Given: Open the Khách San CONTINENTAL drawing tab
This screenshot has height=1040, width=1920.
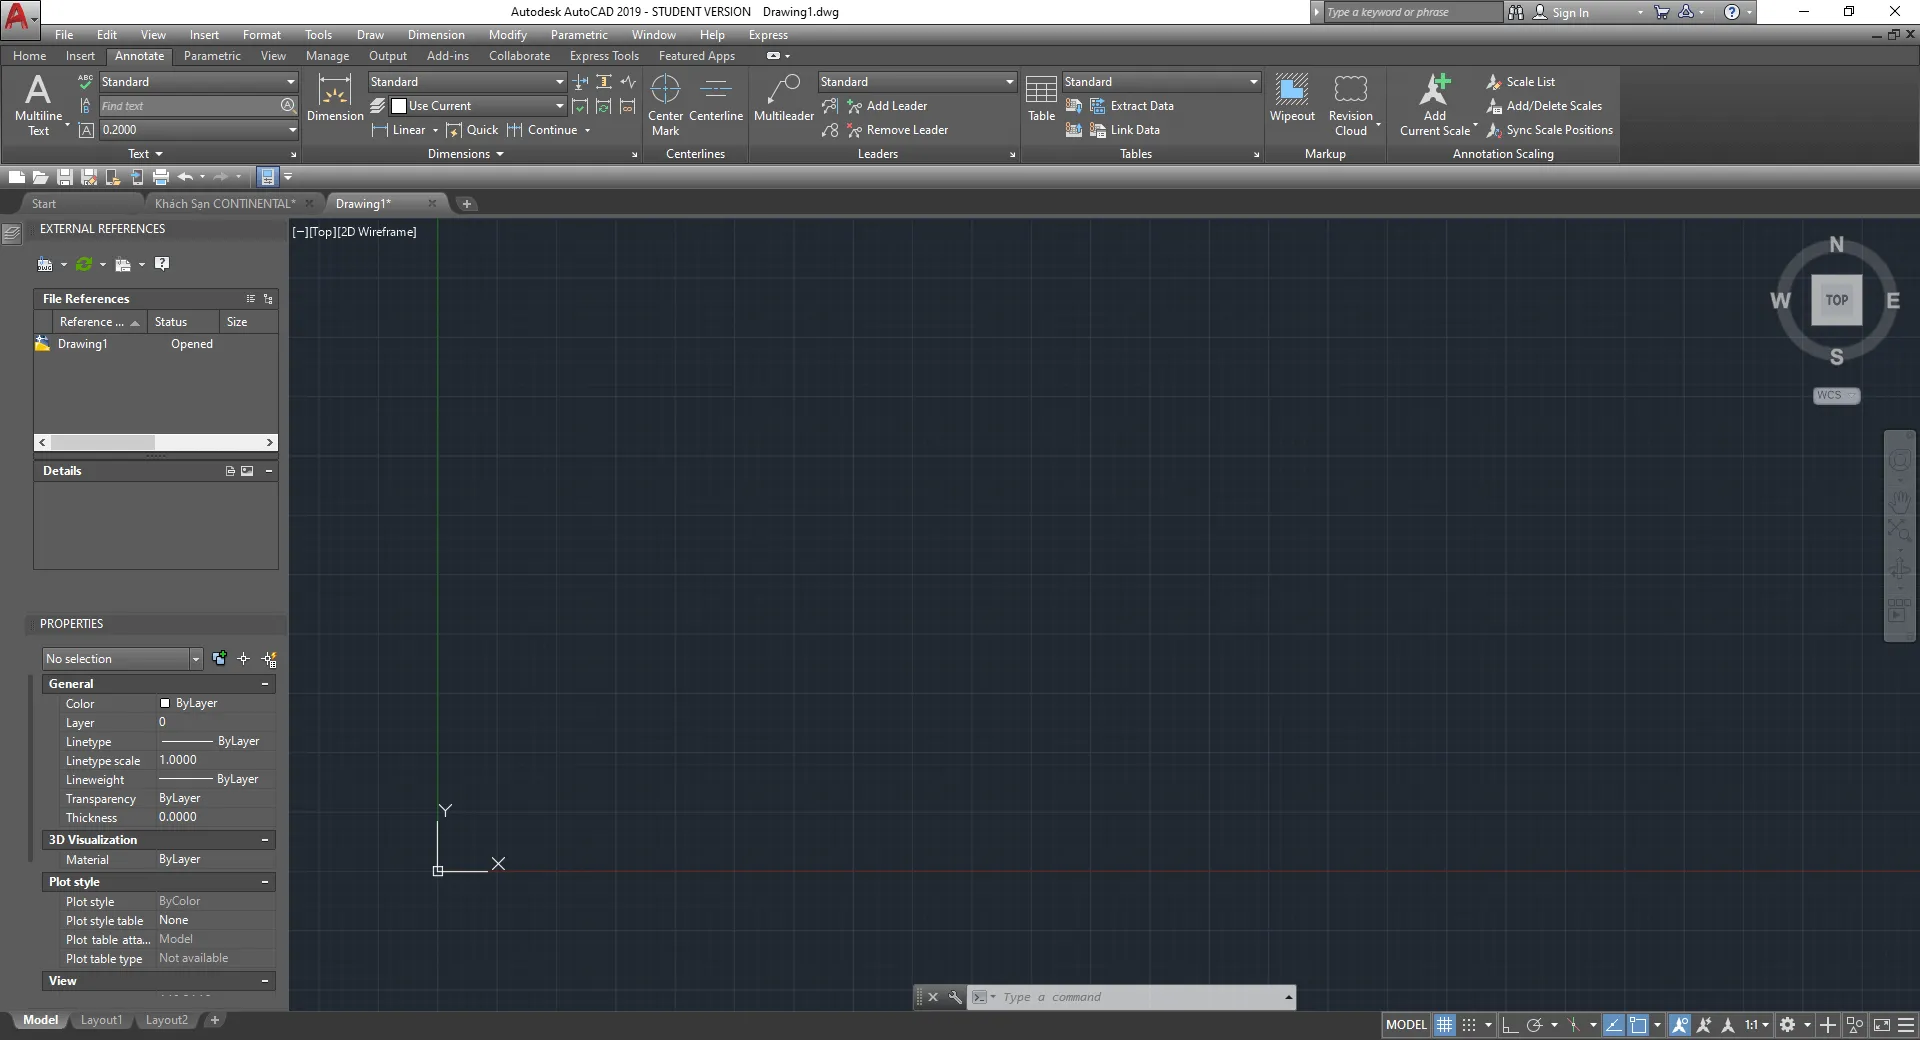Looking at the screenshot, I should pos(224,203).
